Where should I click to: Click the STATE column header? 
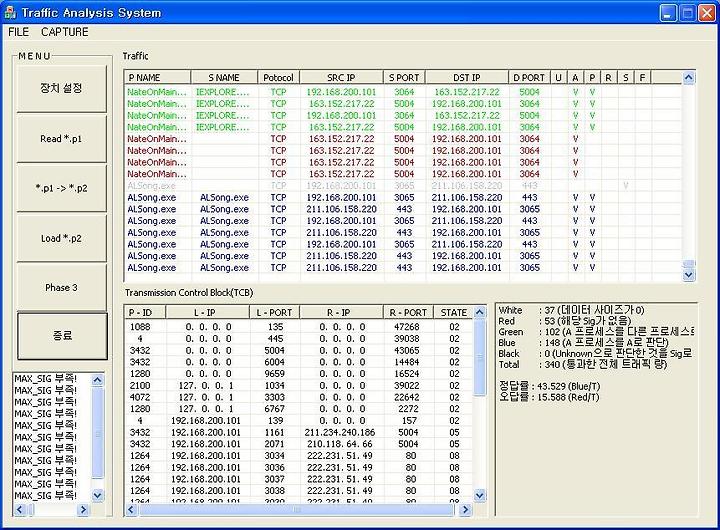tap(454, 312)
